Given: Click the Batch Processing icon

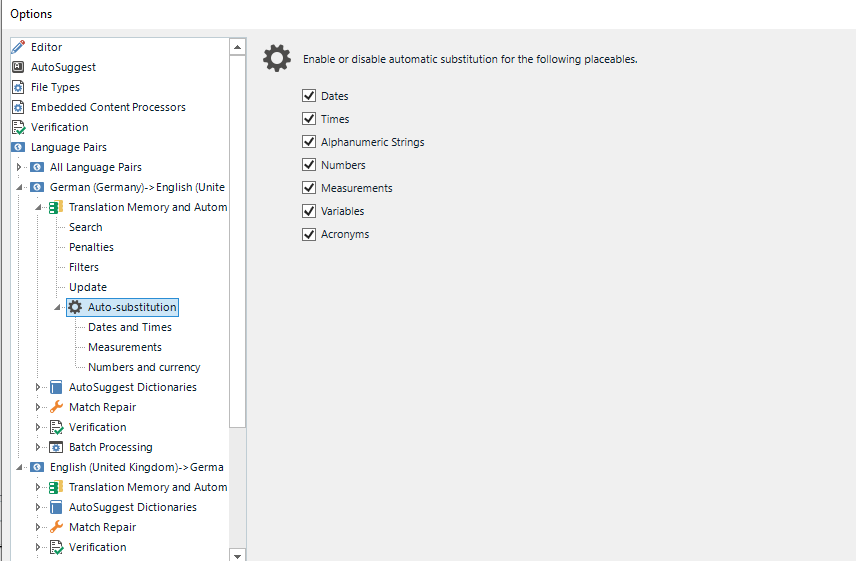Looking at the screenshot, I should coord(56,447).
